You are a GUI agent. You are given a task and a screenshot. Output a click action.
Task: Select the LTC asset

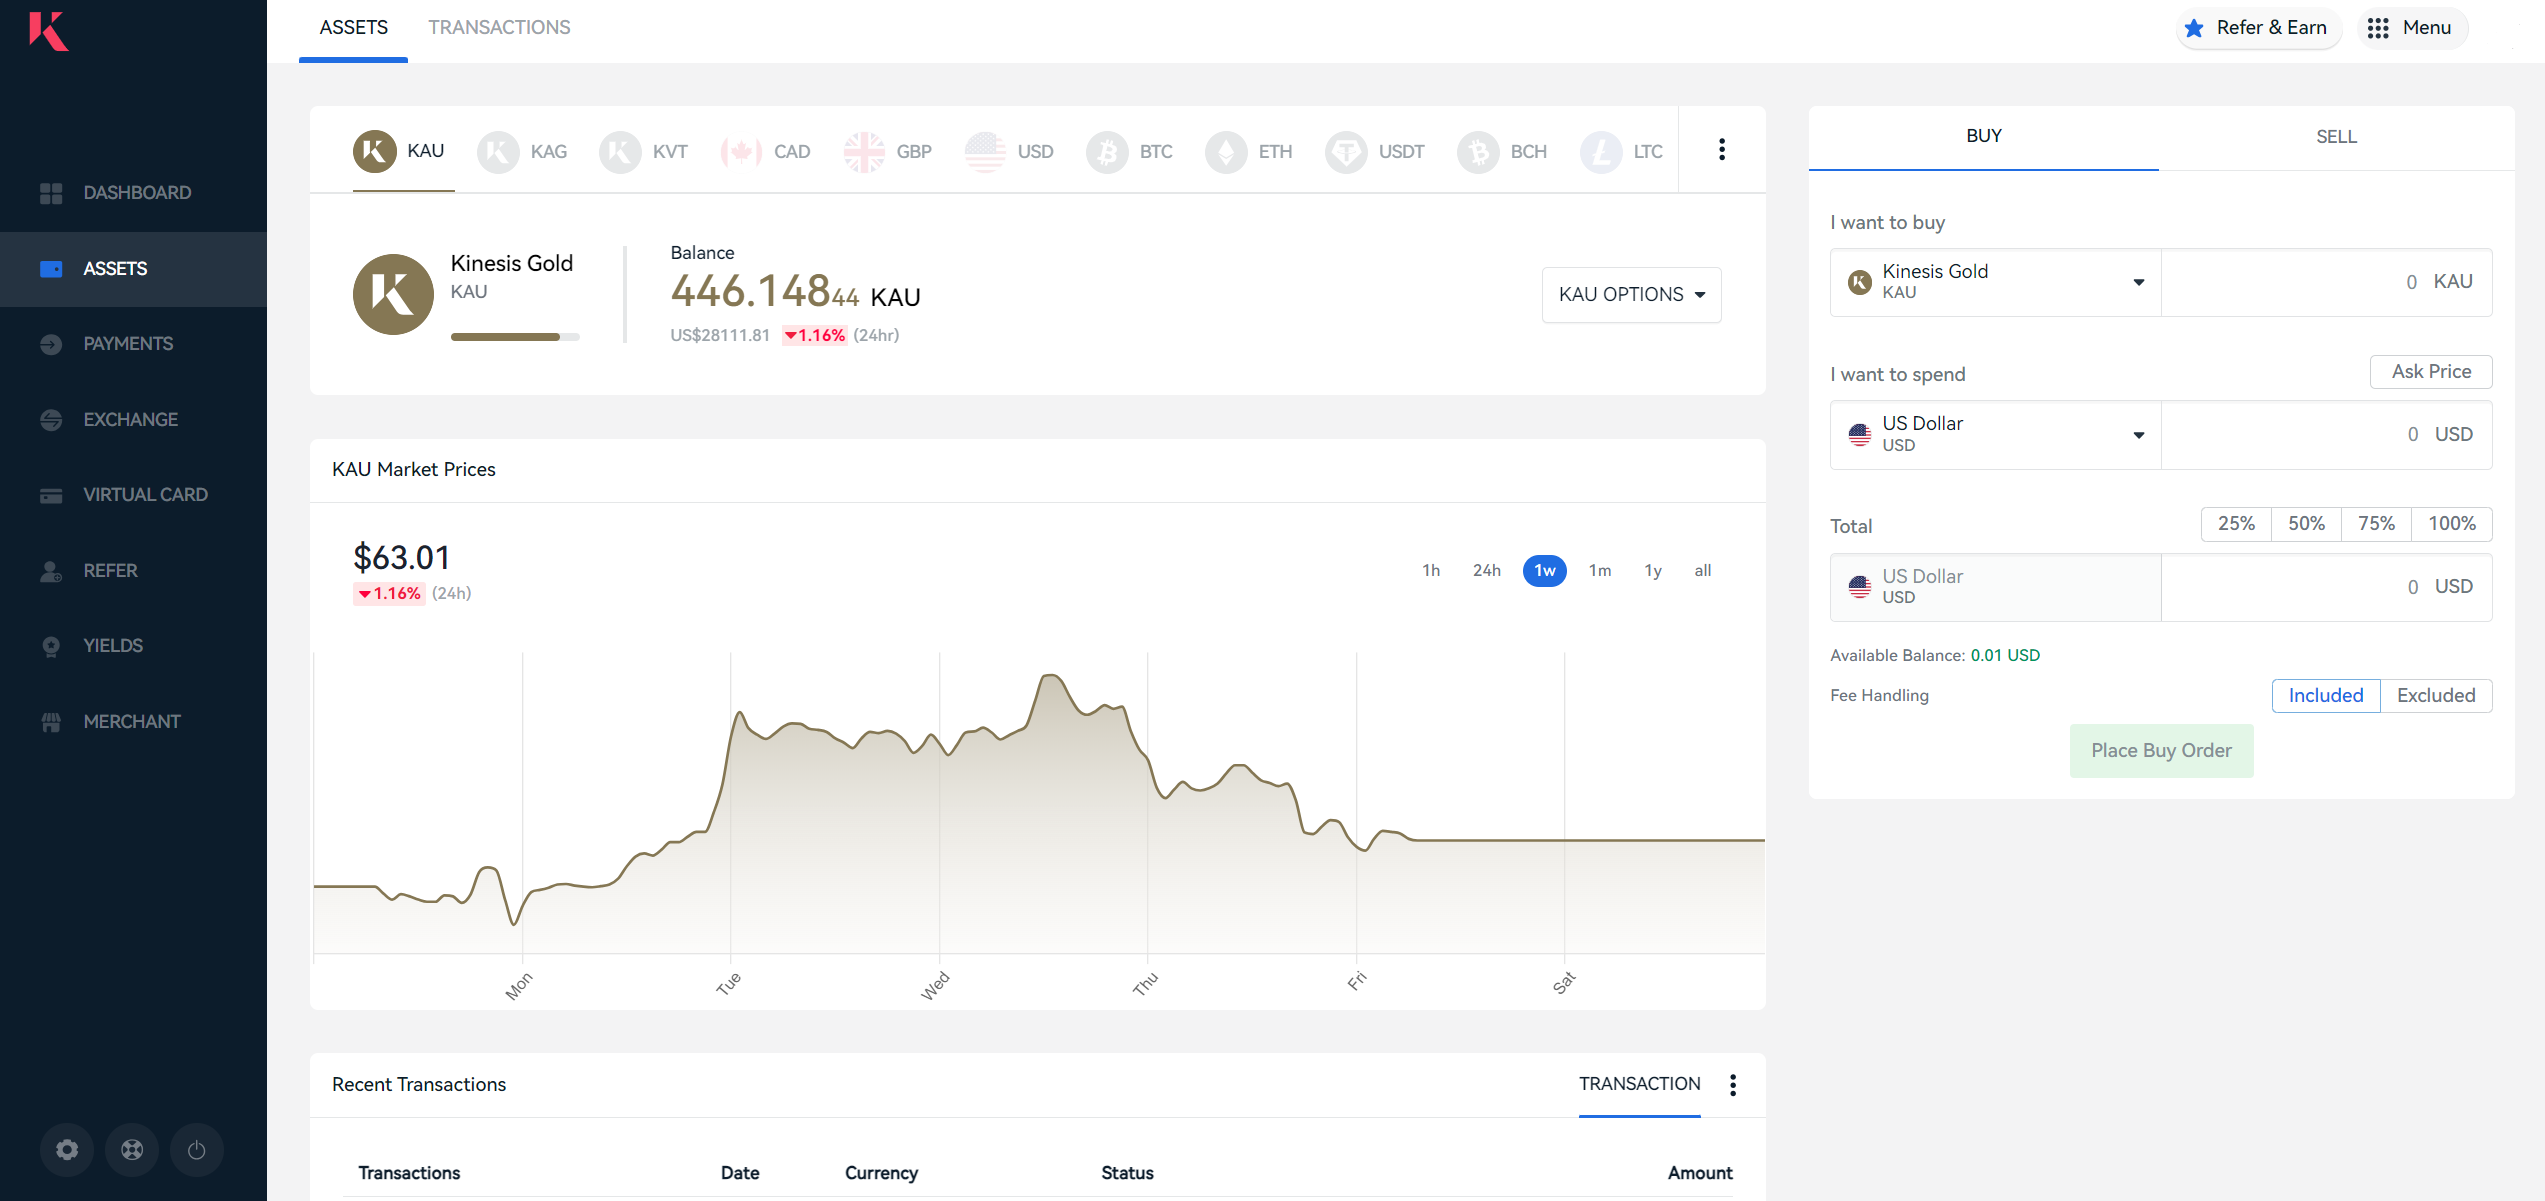coord(1622,152)
